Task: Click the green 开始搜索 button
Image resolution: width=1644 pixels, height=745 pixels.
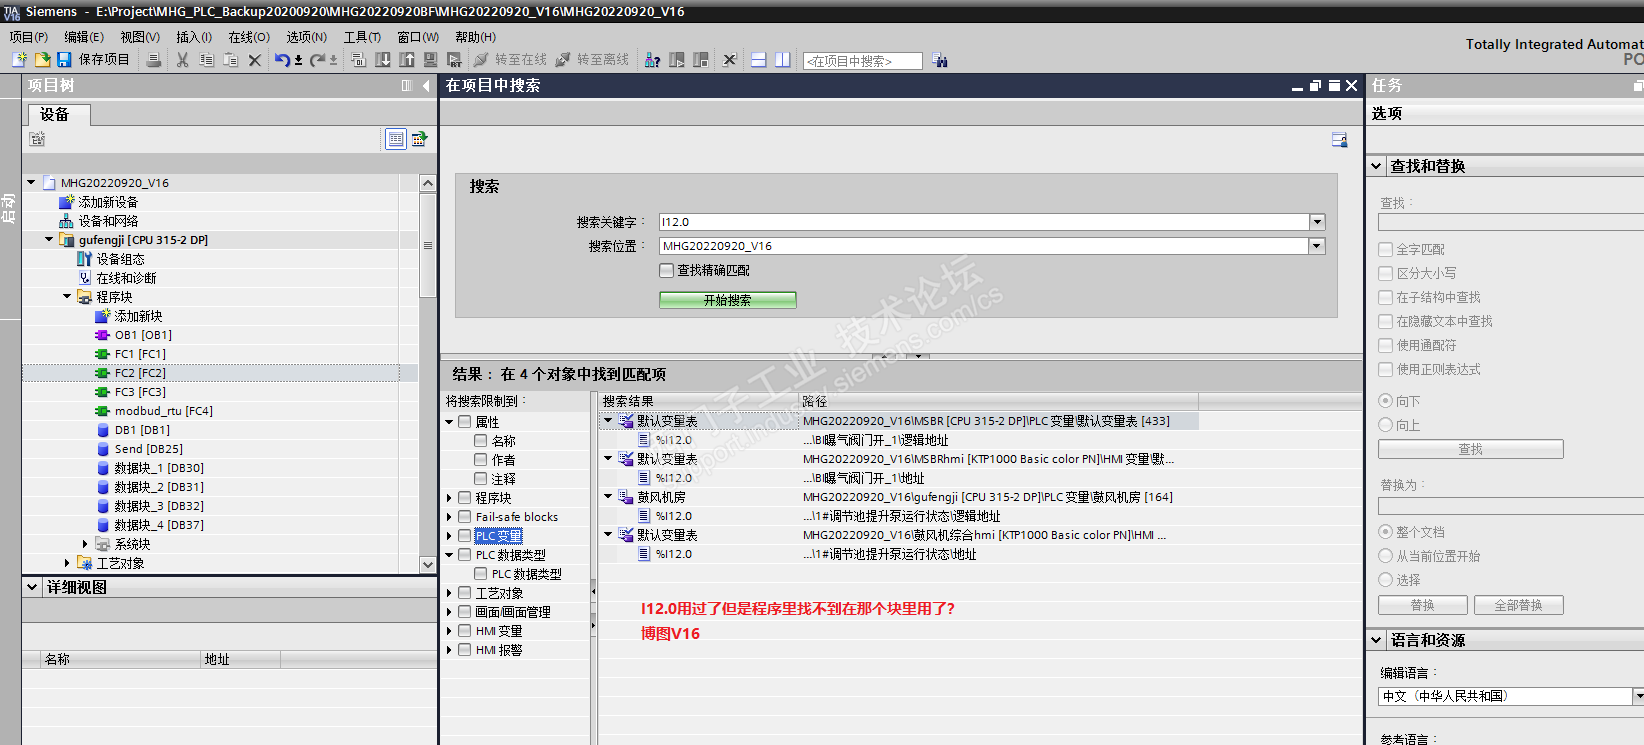Action: pos(728,300)
